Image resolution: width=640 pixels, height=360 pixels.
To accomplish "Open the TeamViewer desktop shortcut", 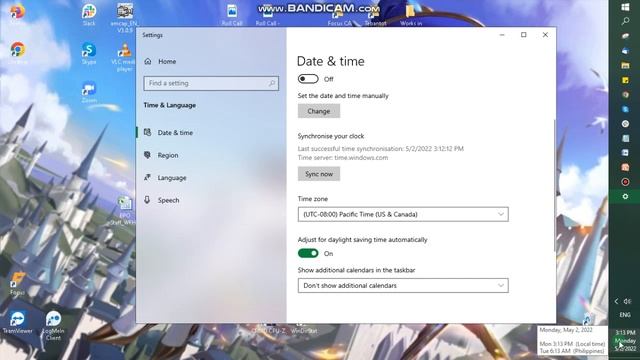I will [x=18, y=322].
